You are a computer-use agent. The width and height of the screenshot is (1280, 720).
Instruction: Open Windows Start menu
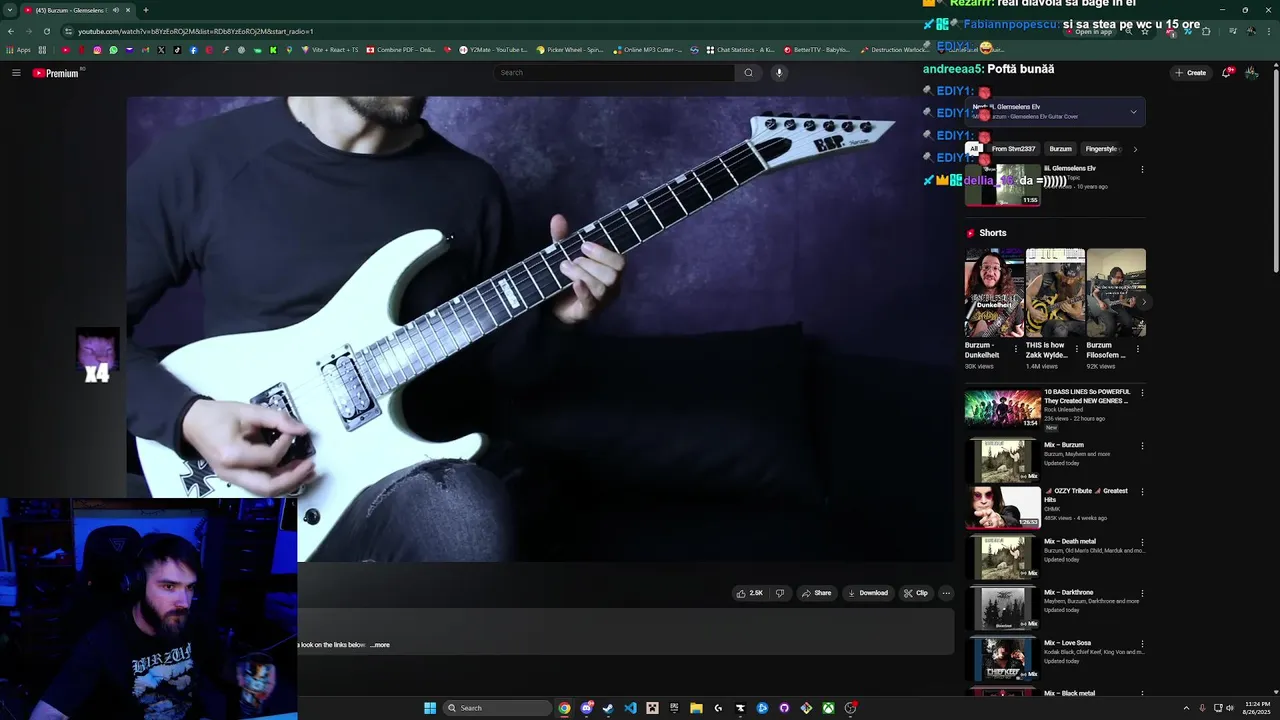[x=430, y=708]
